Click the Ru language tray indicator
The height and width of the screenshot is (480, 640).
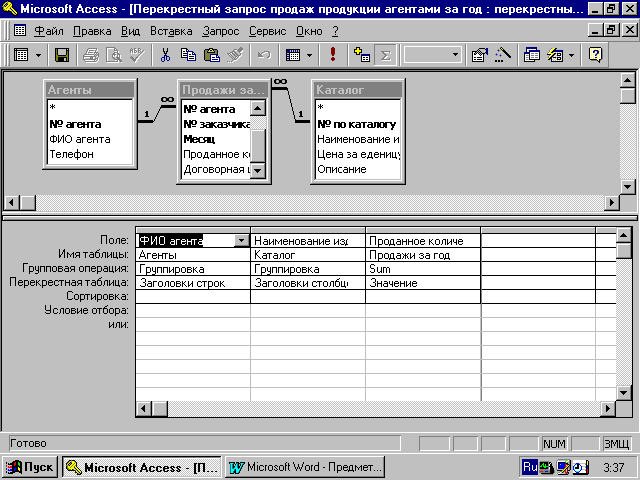point(530,467)
